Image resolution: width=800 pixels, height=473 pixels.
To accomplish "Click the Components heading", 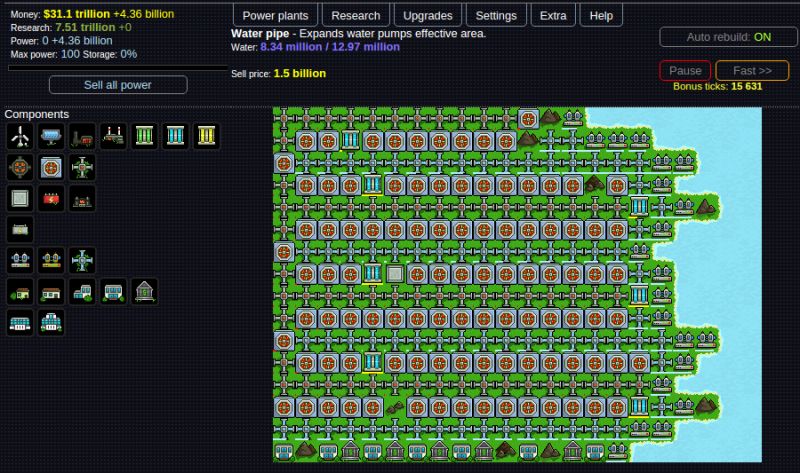I will pyautogui.click(x=37, y=114).
